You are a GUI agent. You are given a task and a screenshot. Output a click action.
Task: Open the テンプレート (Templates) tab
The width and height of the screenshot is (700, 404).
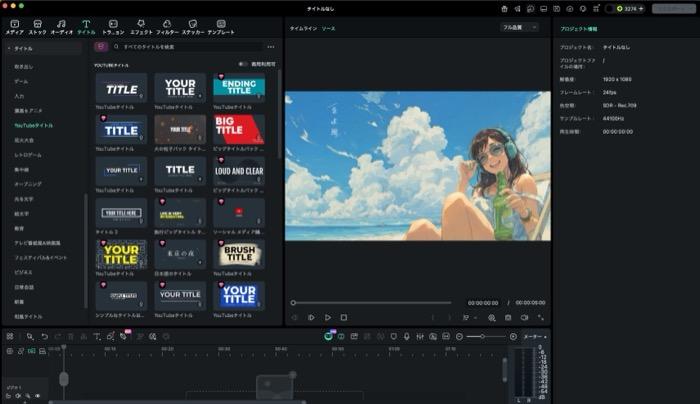[x=221, y=27]
